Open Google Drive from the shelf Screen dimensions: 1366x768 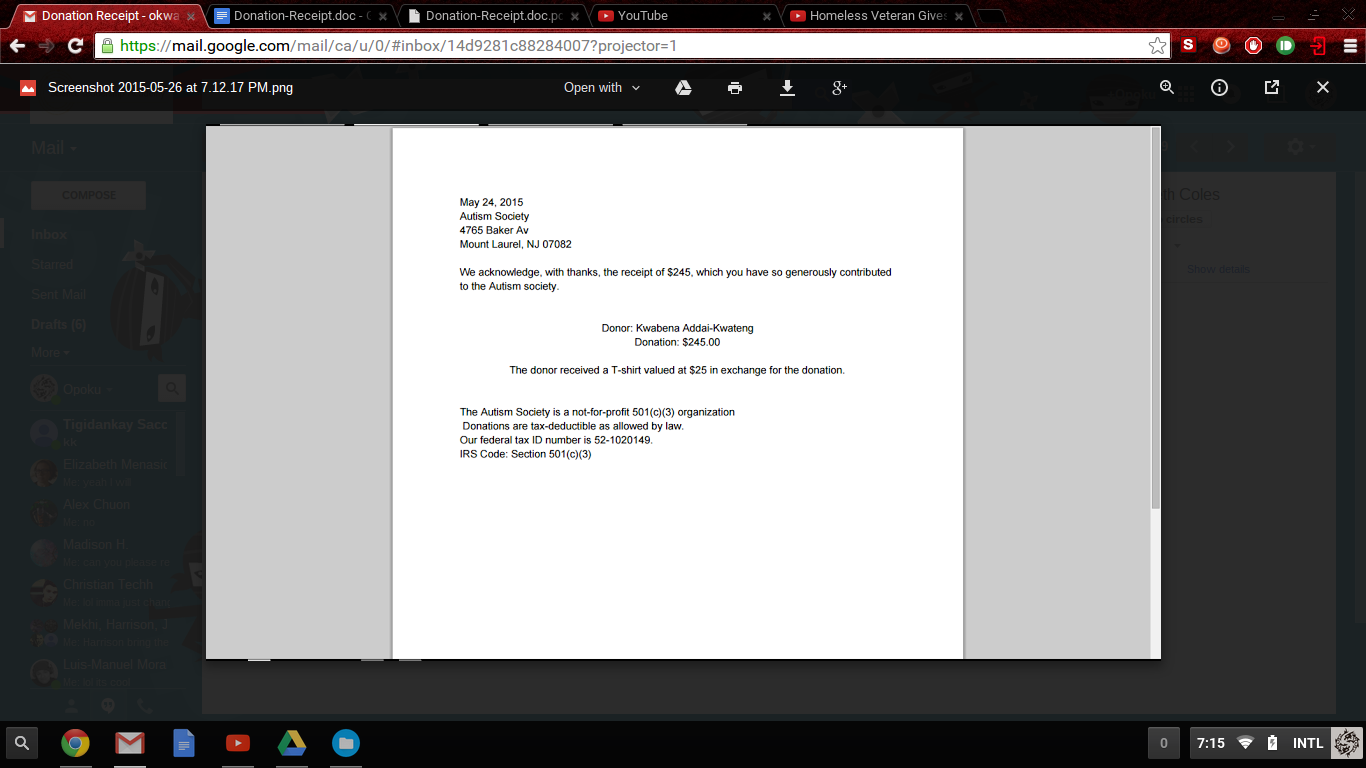coord(292,743)
